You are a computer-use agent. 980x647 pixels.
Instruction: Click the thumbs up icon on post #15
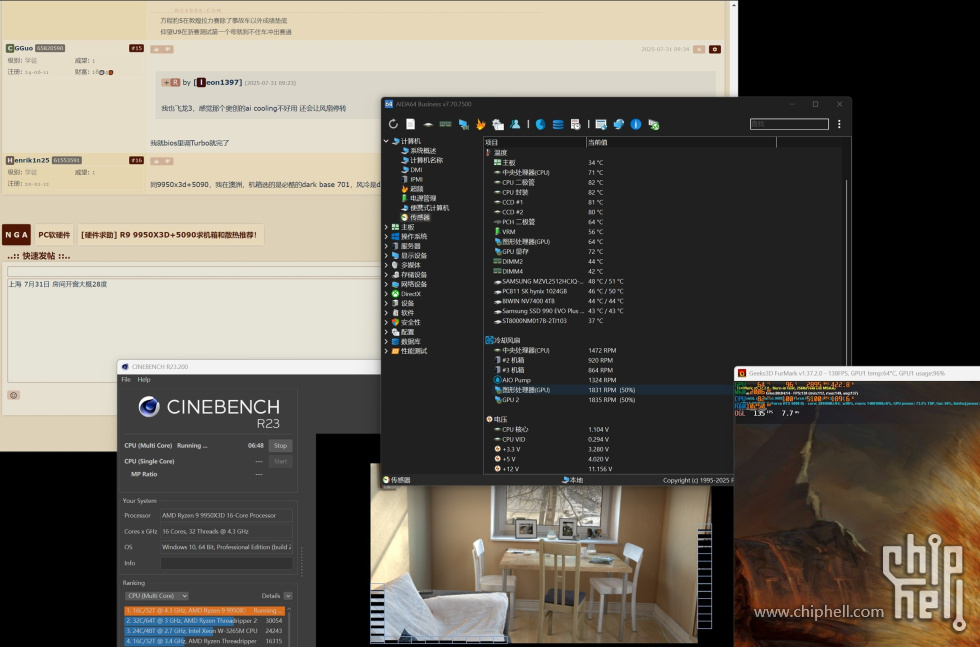click(156, 49)
